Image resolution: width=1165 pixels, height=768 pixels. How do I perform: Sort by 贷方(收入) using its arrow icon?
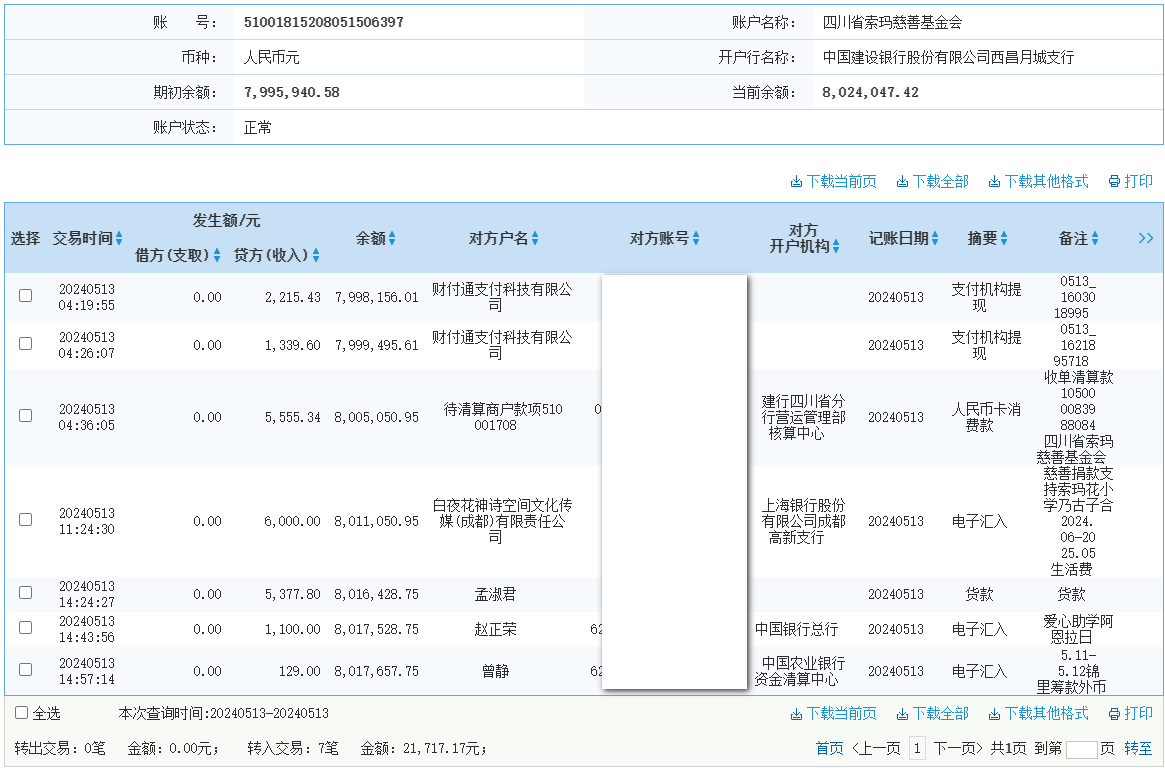coord(316,256)
